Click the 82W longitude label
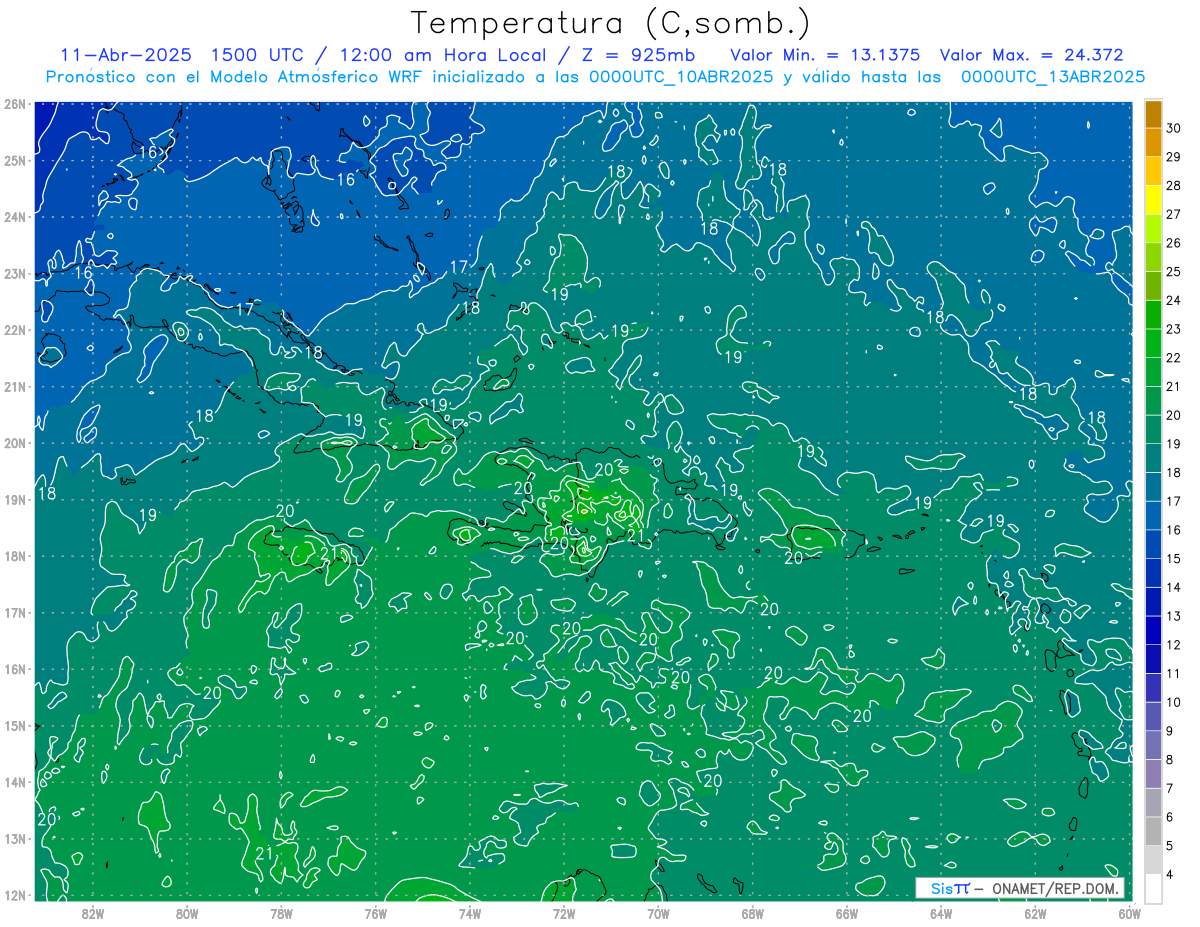The width and height of the screenshot is (1200, 927). pos(92,913)
